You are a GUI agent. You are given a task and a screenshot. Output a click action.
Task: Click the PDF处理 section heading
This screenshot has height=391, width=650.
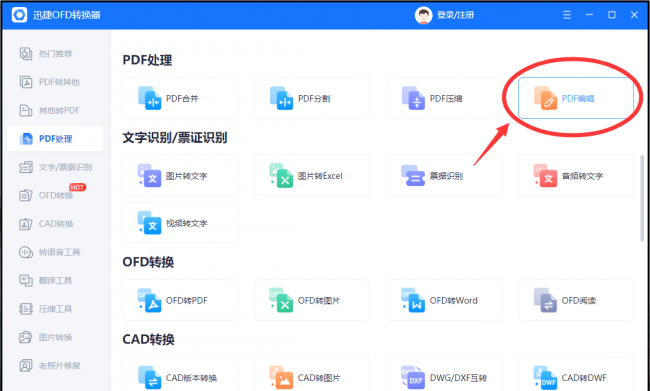[x=147, y=60]
